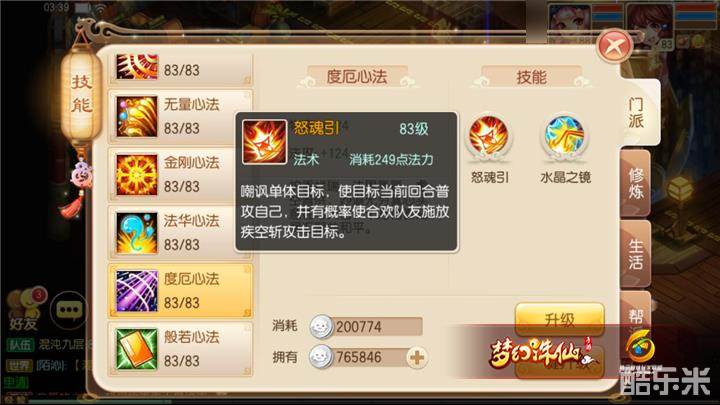Open the chat bubble icon

(x=69, y=309)
